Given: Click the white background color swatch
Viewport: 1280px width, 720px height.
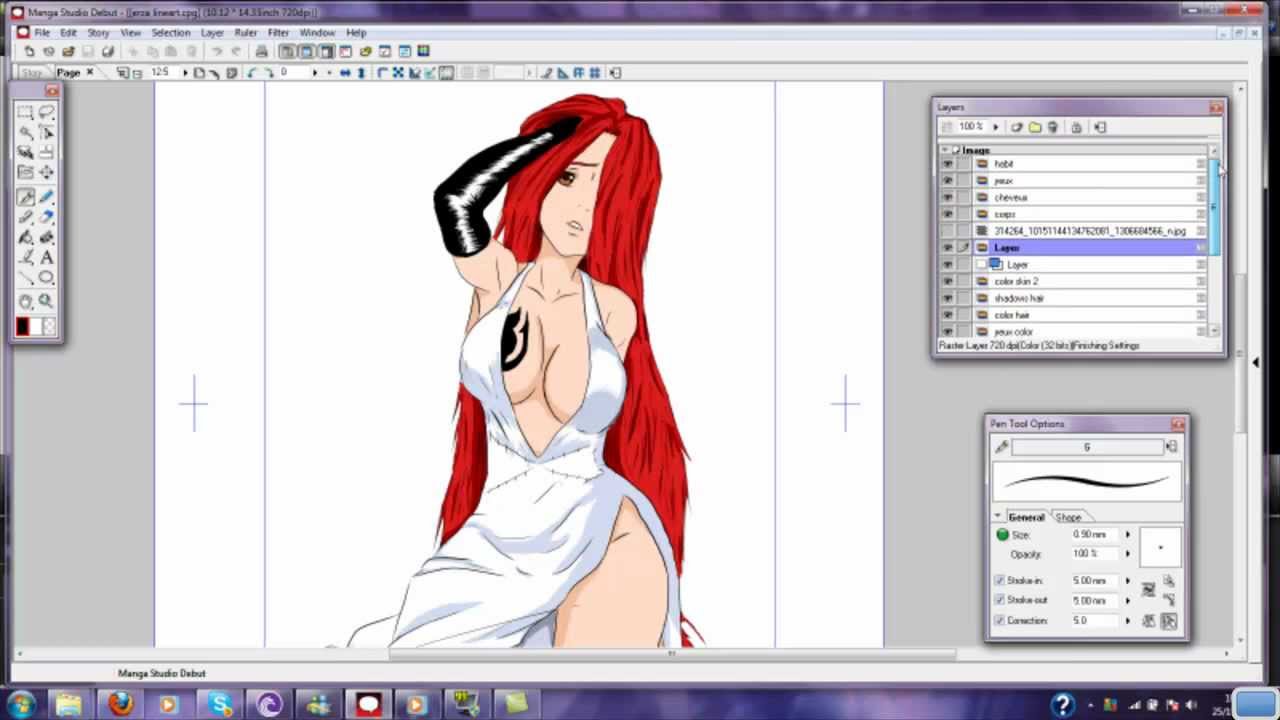Looking at the screenshot, I should (x=36, y=326).
